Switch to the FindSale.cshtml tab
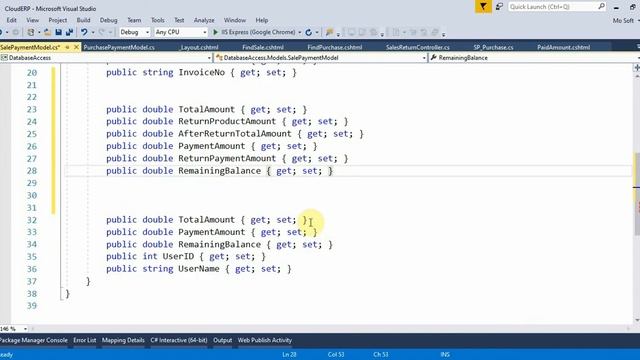 coord(262,47)
